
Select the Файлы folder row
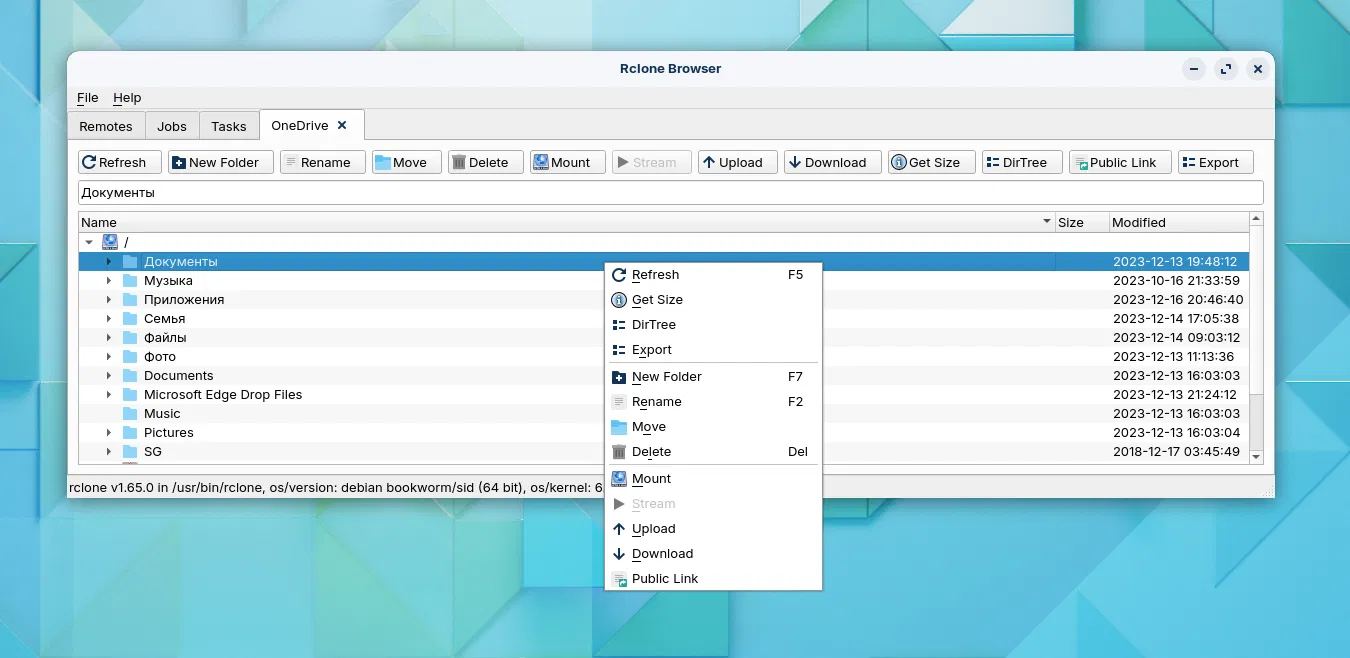point(664,337)
